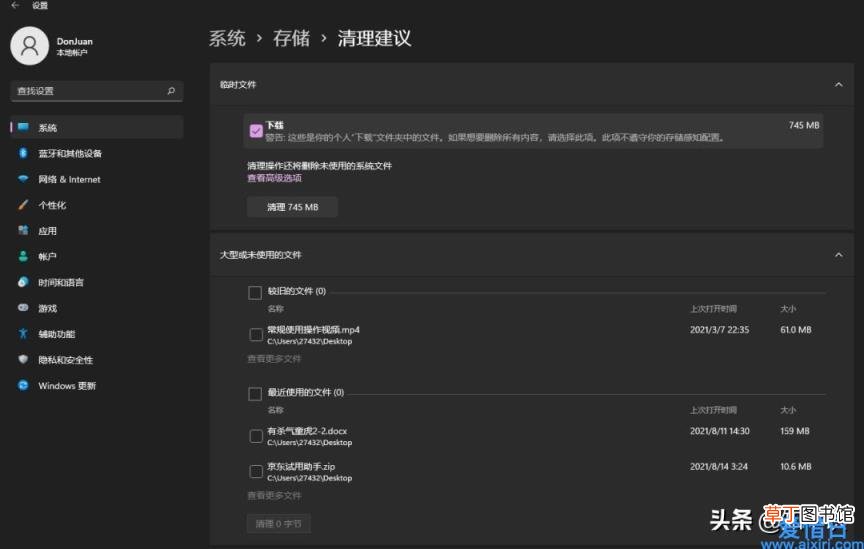Click file name 京东试用助手.zip
Screen dimensions: 864x549
301,466
